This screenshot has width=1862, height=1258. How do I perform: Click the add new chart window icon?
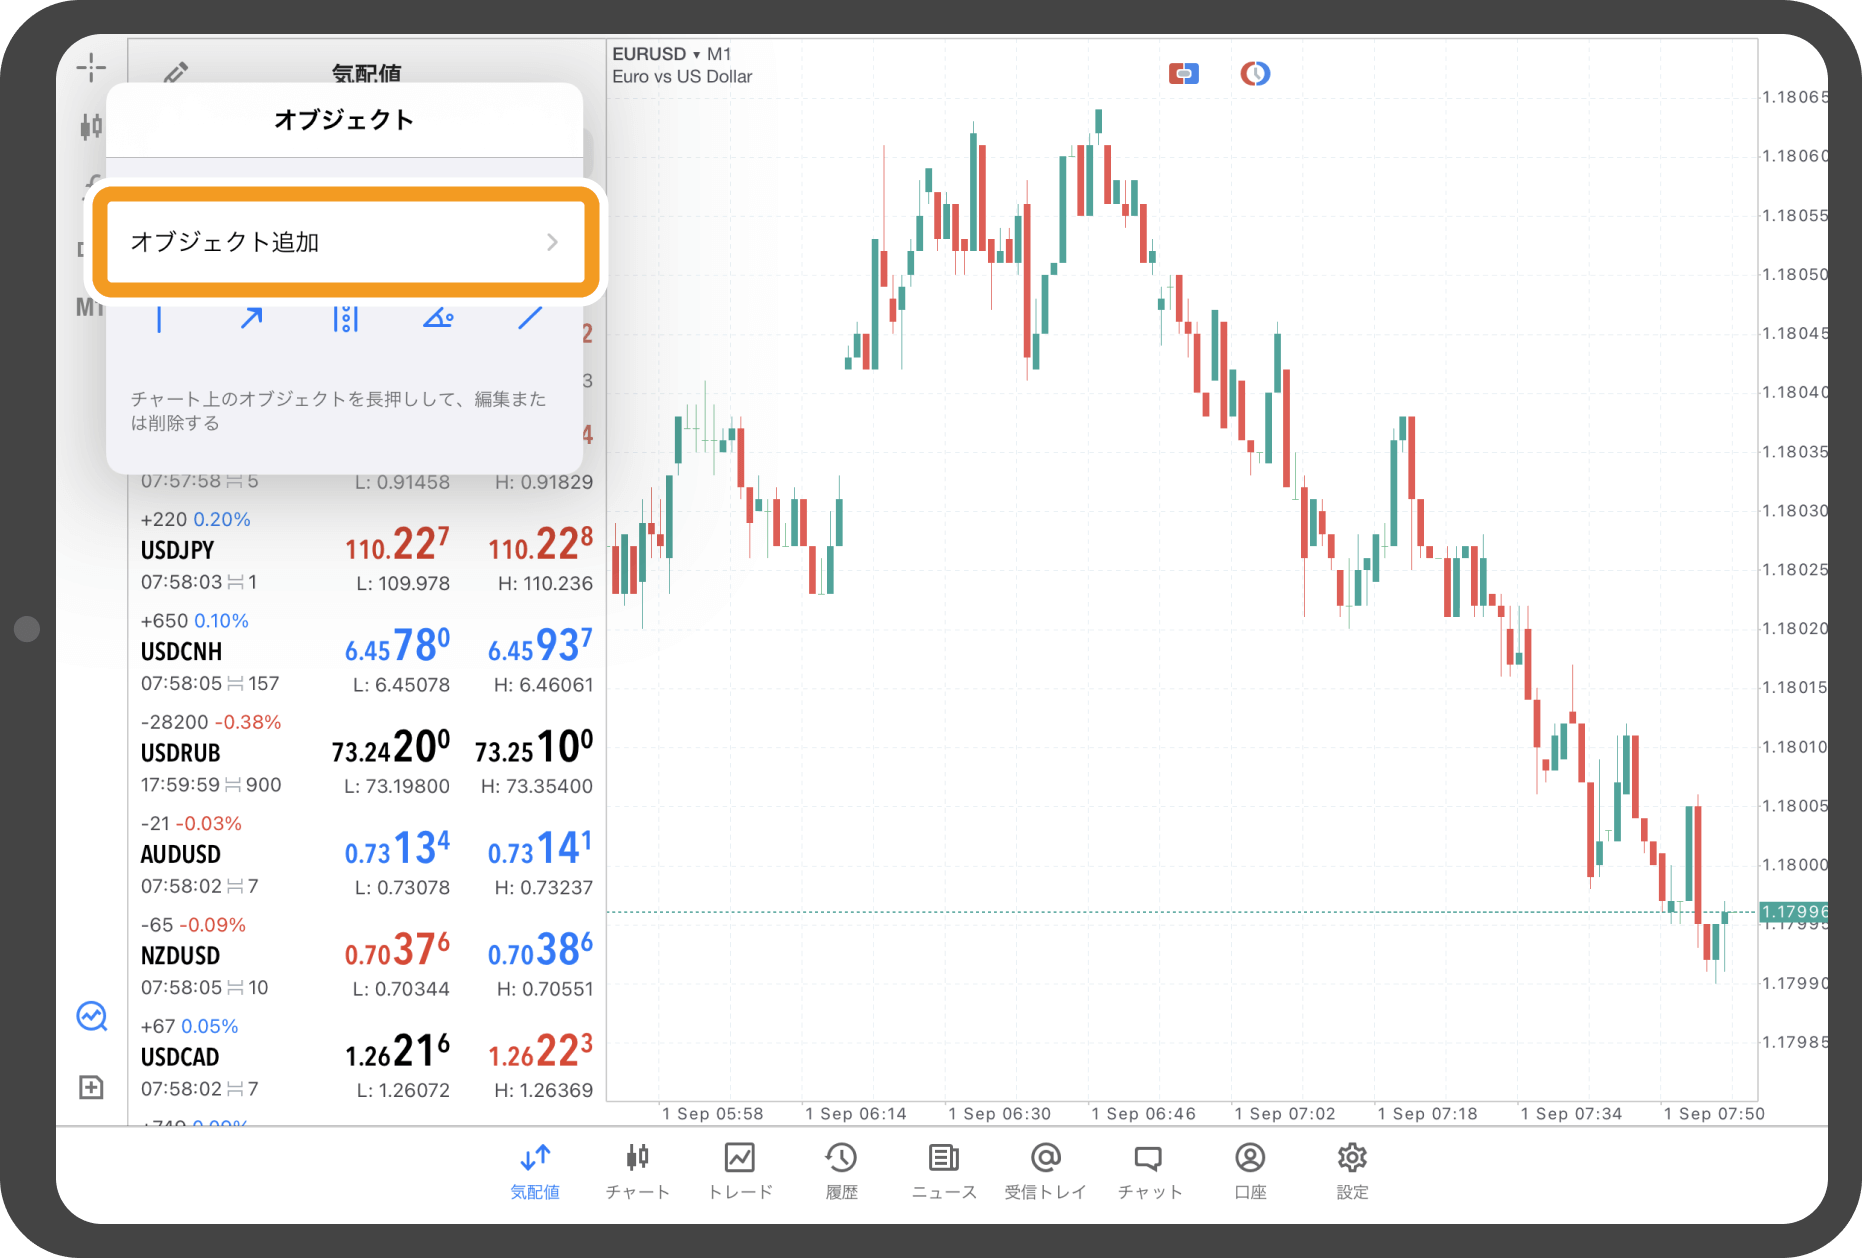tap(91, 1087)
